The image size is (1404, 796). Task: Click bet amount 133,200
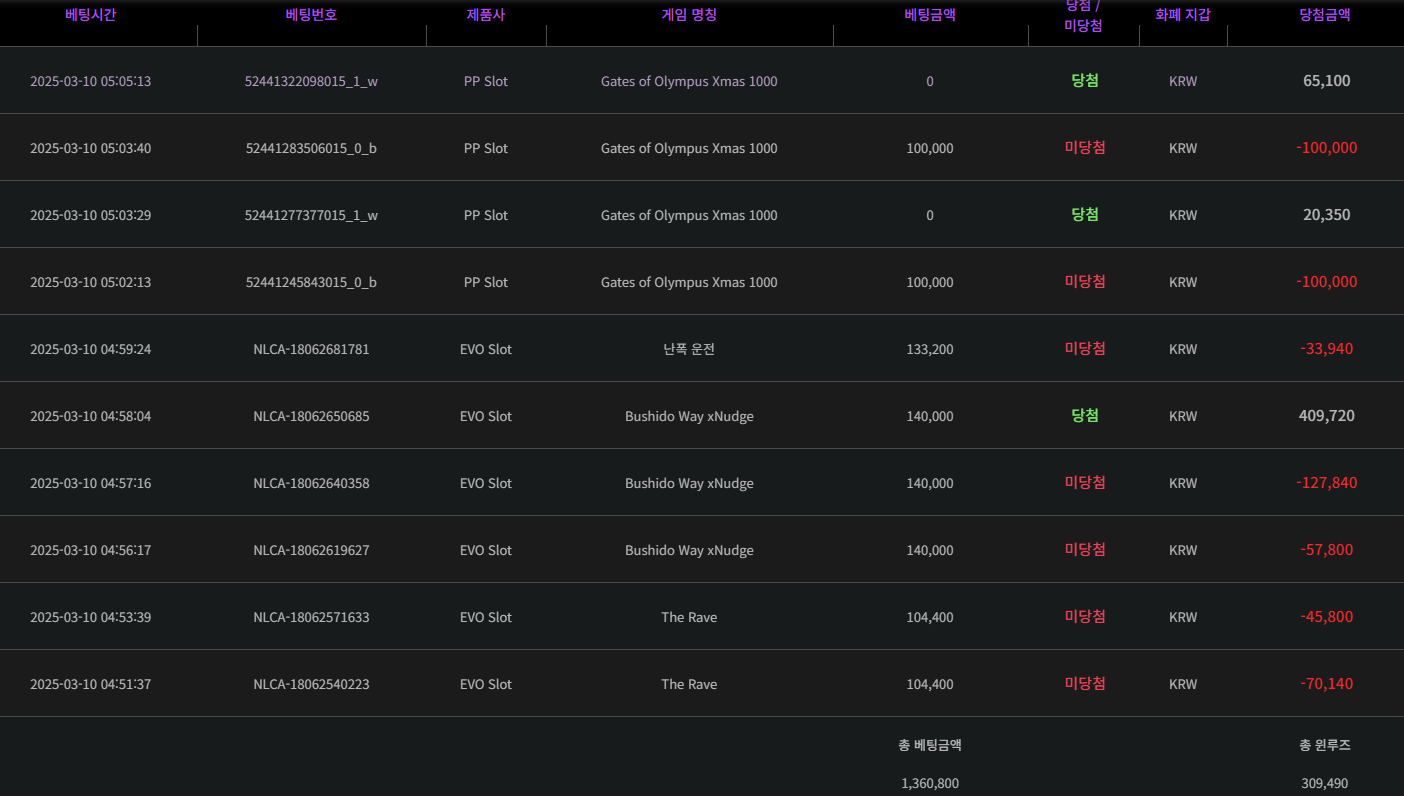click(x=930, y=349)
